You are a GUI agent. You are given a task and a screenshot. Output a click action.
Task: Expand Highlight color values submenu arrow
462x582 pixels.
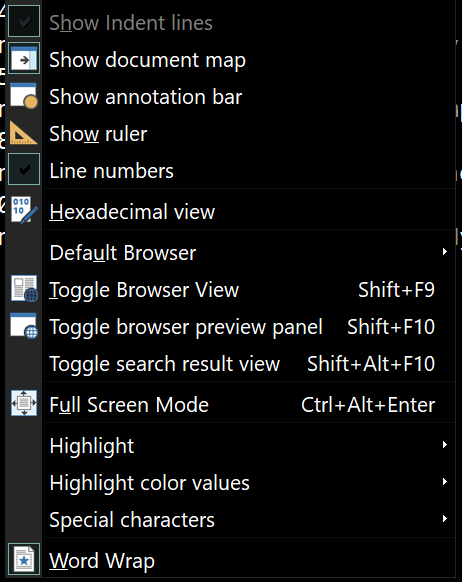click(445, 482)
